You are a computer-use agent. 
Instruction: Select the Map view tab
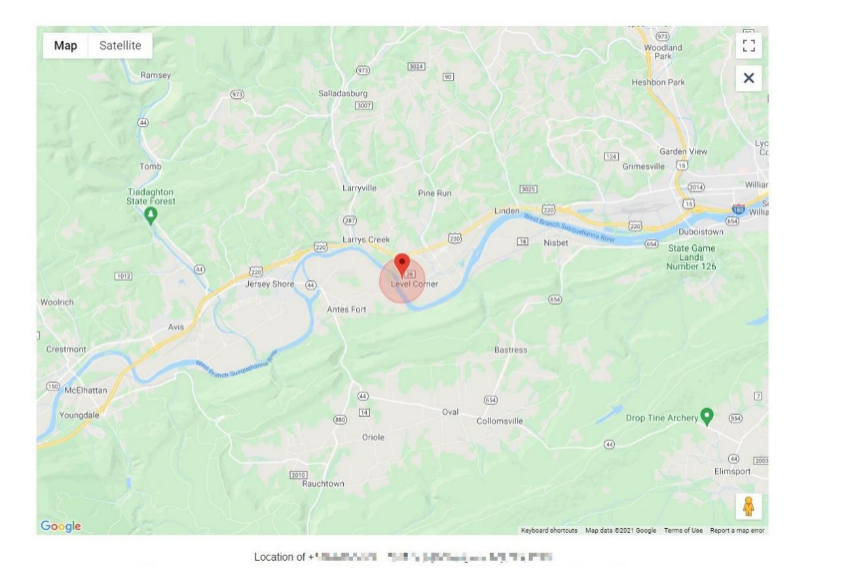pyautogui.click(x=65, y=46)
